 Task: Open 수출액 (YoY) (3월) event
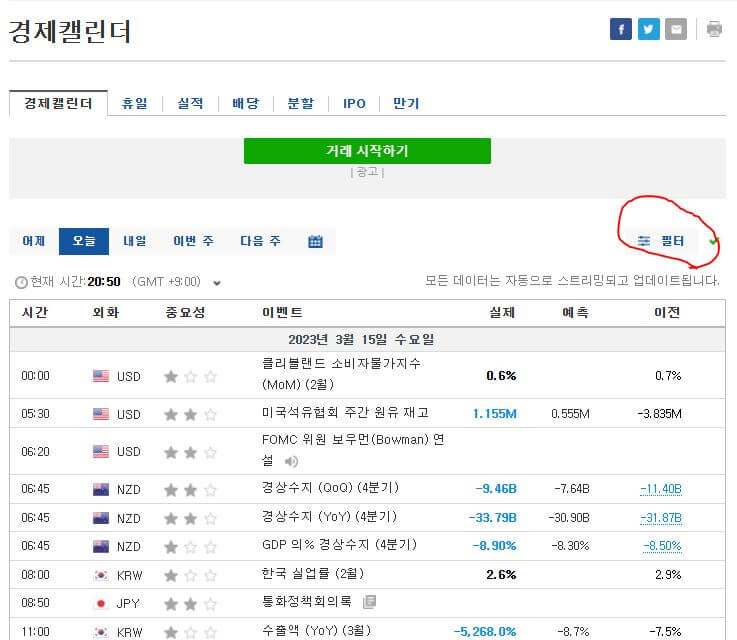pyautogui.click(x=316, y=631)
